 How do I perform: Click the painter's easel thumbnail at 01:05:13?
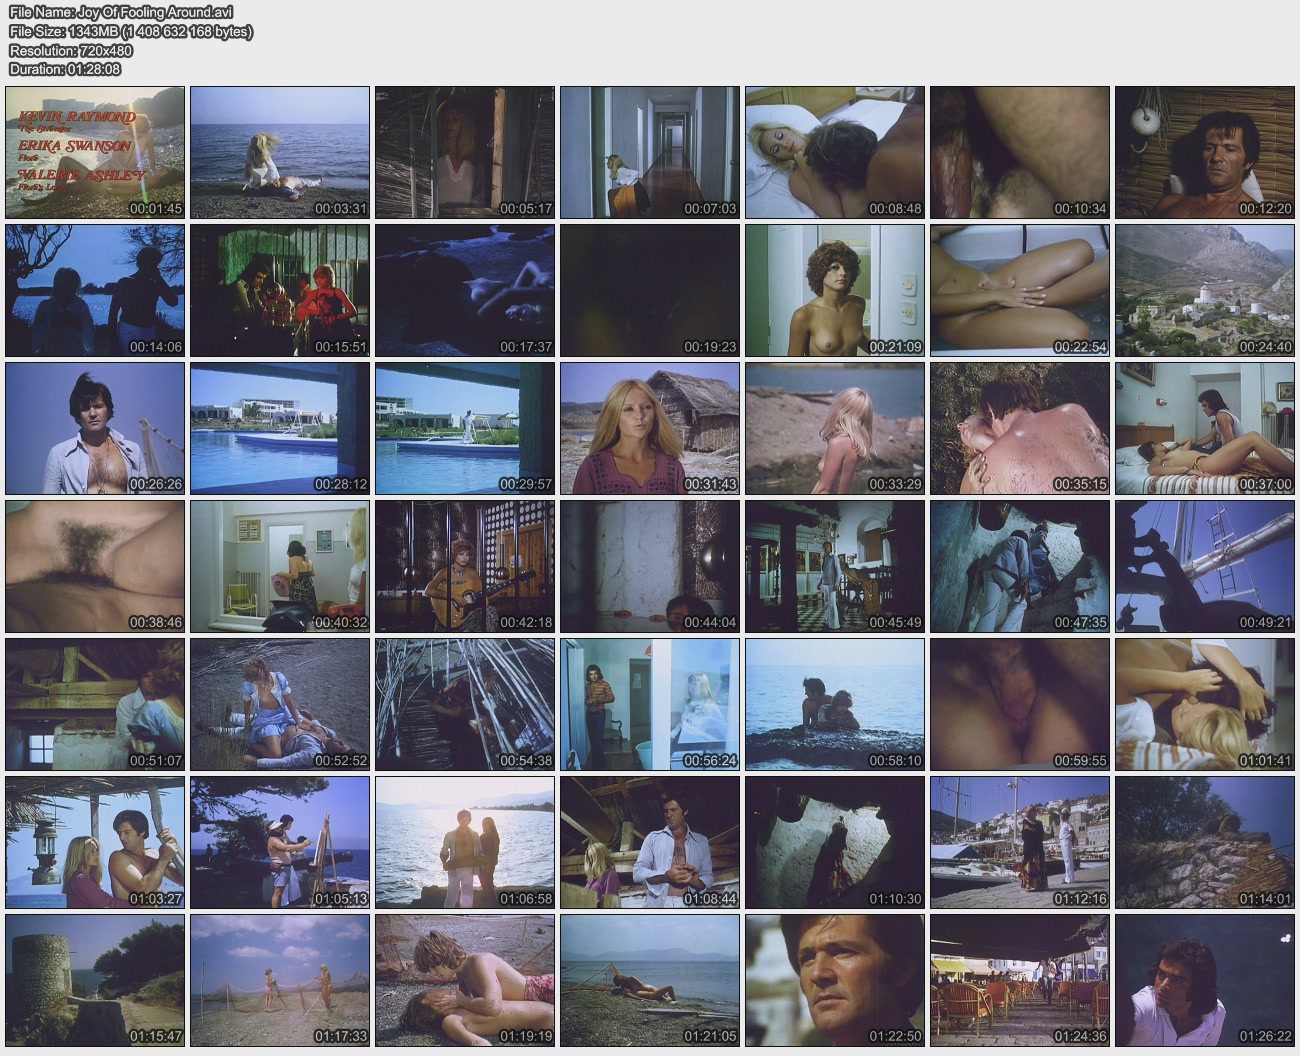[x=280, y=842]
